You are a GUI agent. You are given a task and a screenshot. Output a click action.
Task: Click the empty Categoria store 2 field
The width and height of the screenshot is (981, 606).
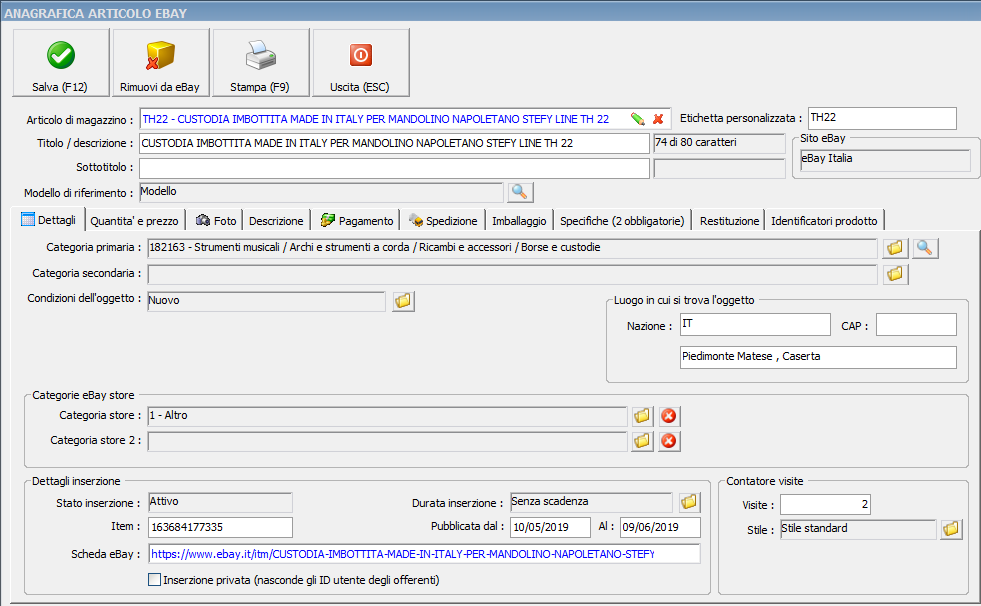coord(387,441)
